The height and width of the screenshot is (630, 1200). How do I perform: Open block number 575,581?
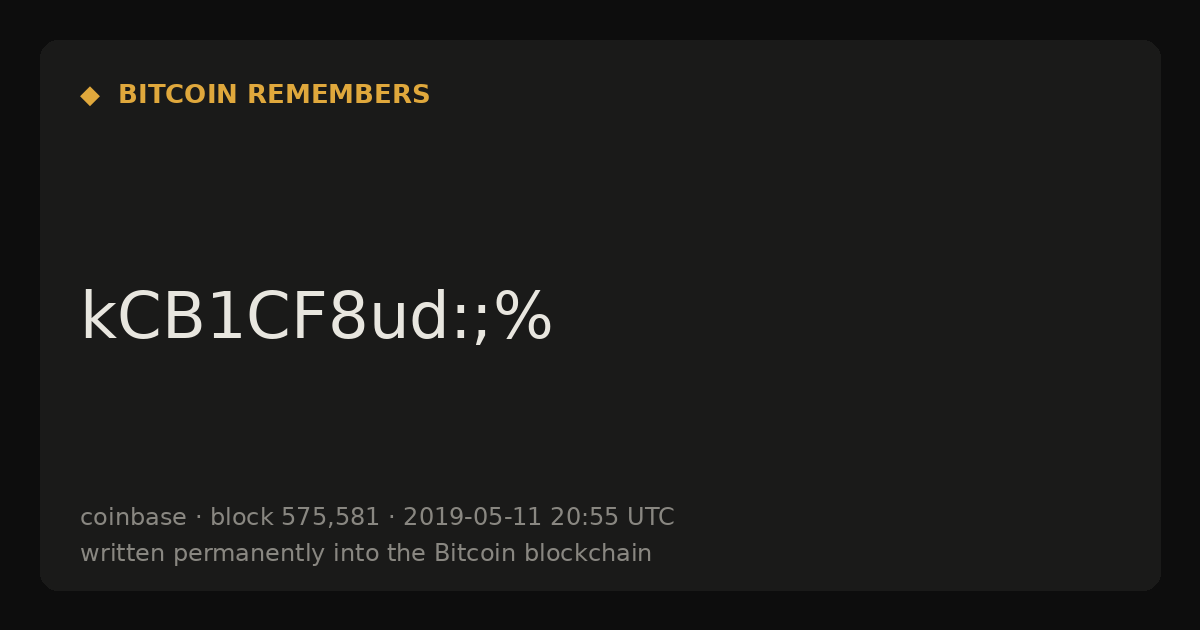[x=331, y=518]
